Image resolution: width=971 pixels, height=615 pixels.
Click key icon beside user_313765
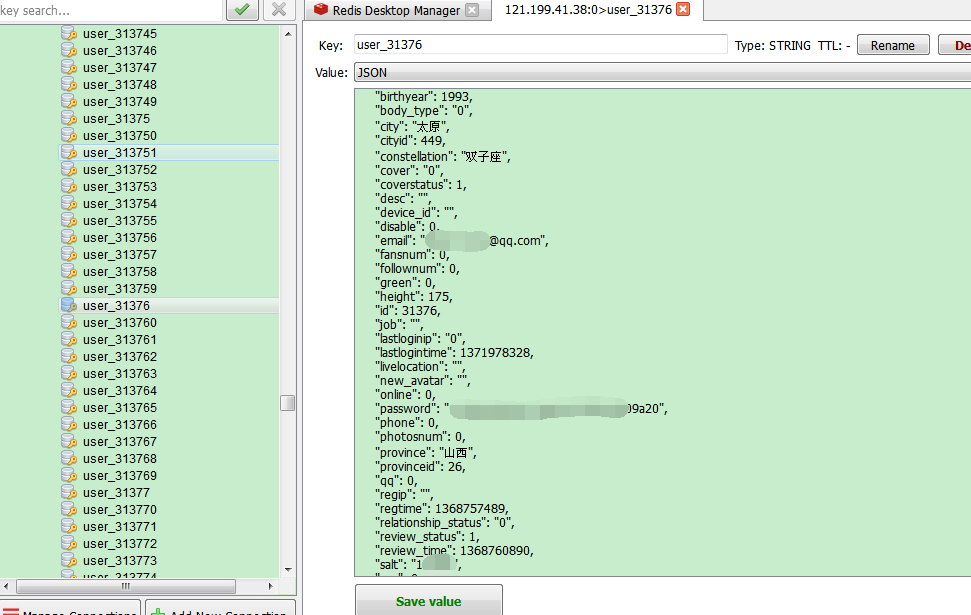69,408
